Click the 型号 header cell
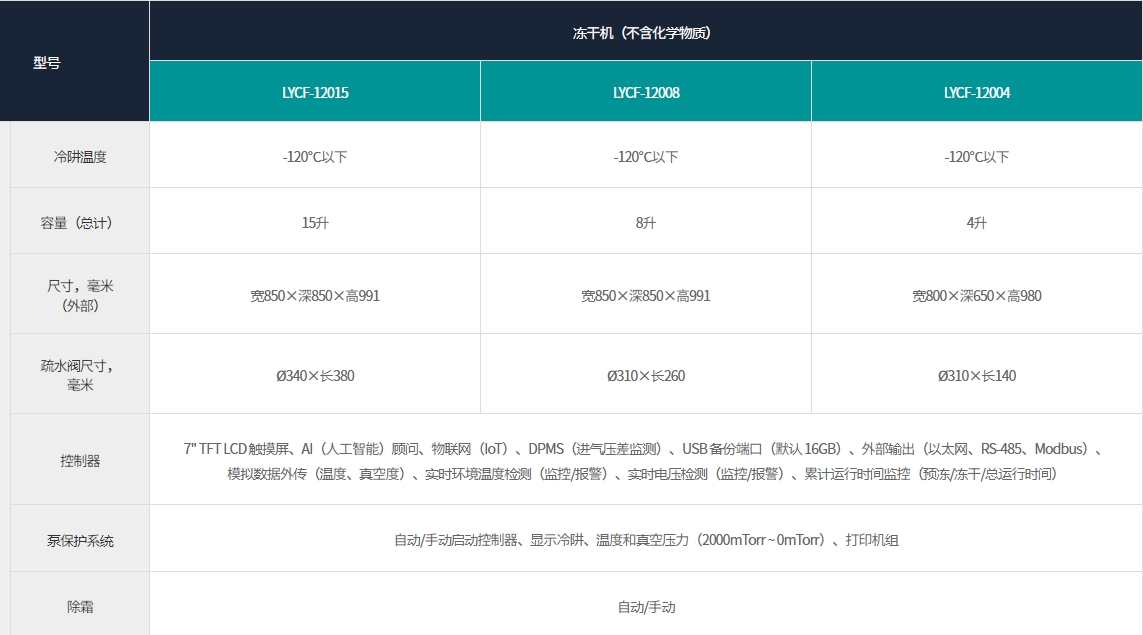 (47, 62)
